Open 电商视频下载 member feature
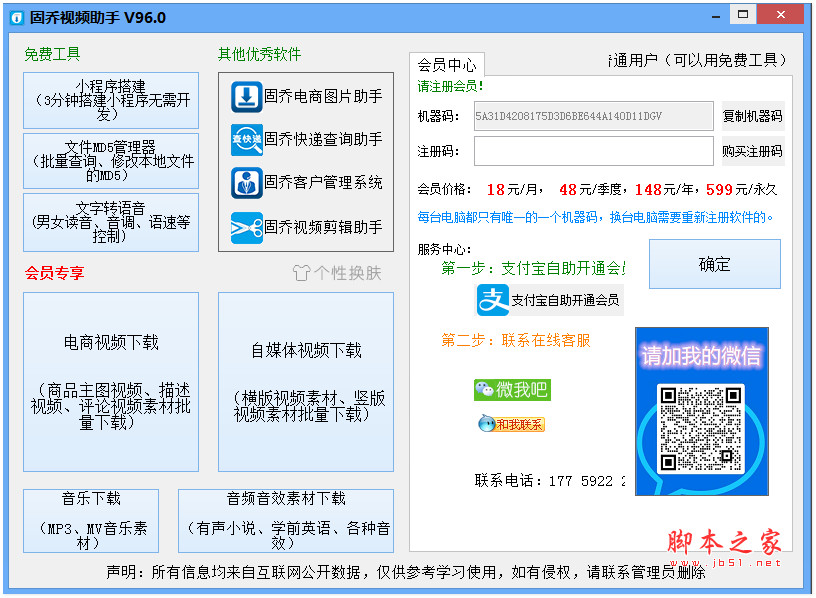The width and height of the screenshot is (816, 598). point(111,382)
